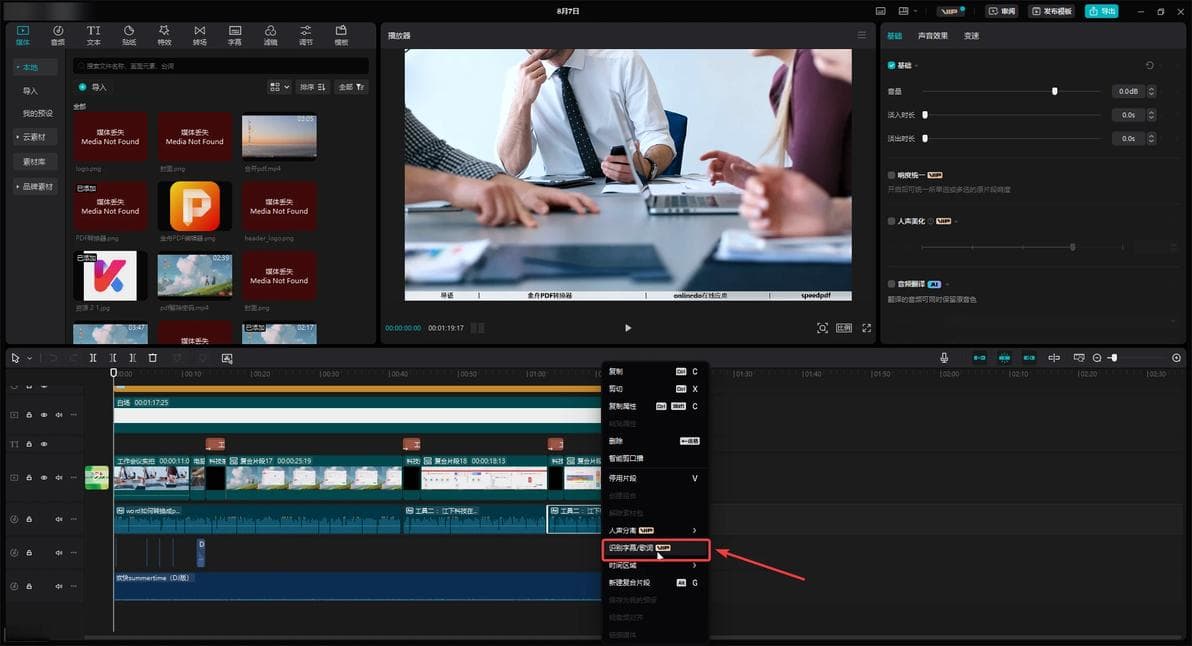1192x646 pixels.
Task: Adjust the timeline zoom slider
Action: tap(1114, 358)
